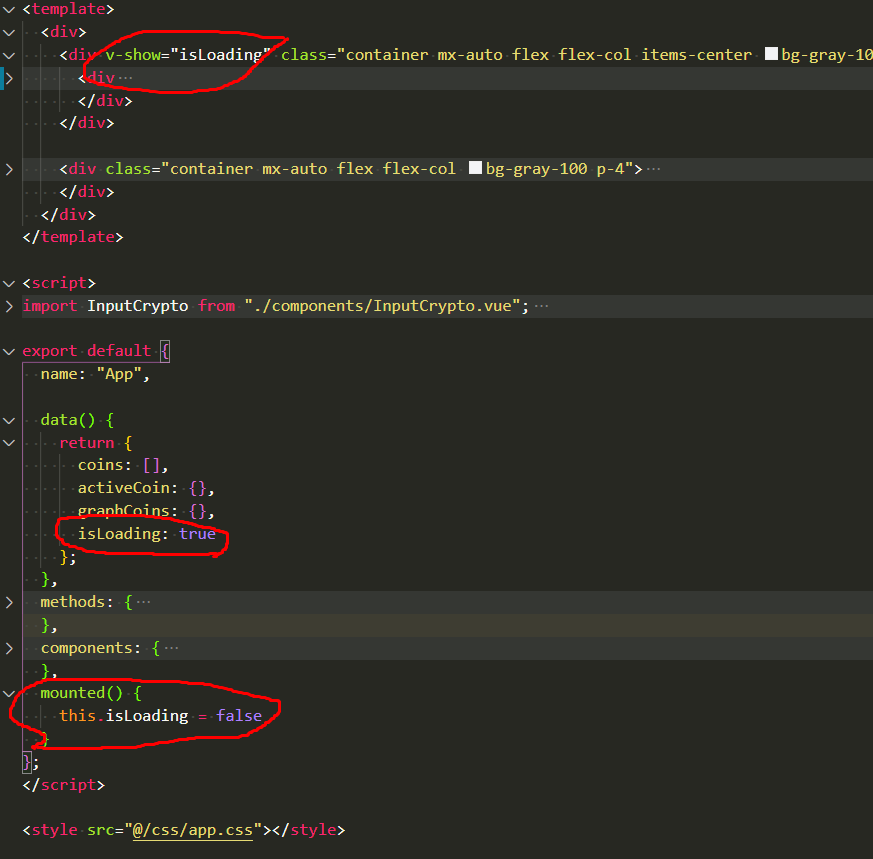Click the fold ellipsis after p-4">
Viewport: 873px width, 859px height.
(x=653, y=169)
